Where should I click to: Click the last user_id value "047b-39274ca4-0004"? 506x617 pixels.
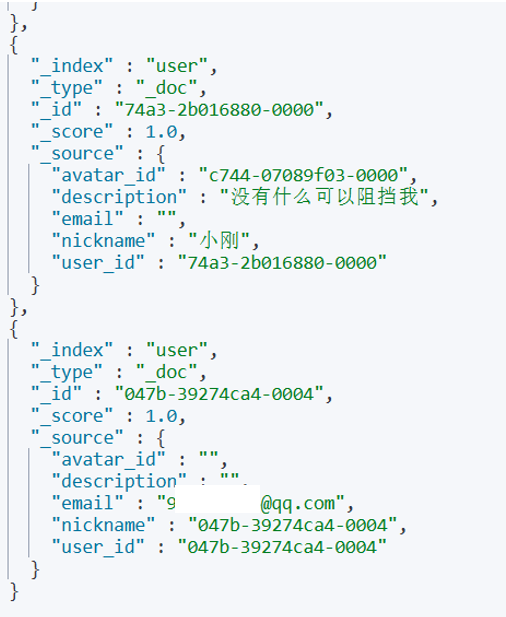pos(282,547)
